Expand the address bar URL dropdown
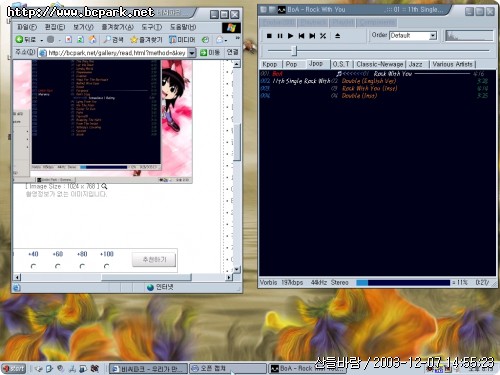 point(192,53)
